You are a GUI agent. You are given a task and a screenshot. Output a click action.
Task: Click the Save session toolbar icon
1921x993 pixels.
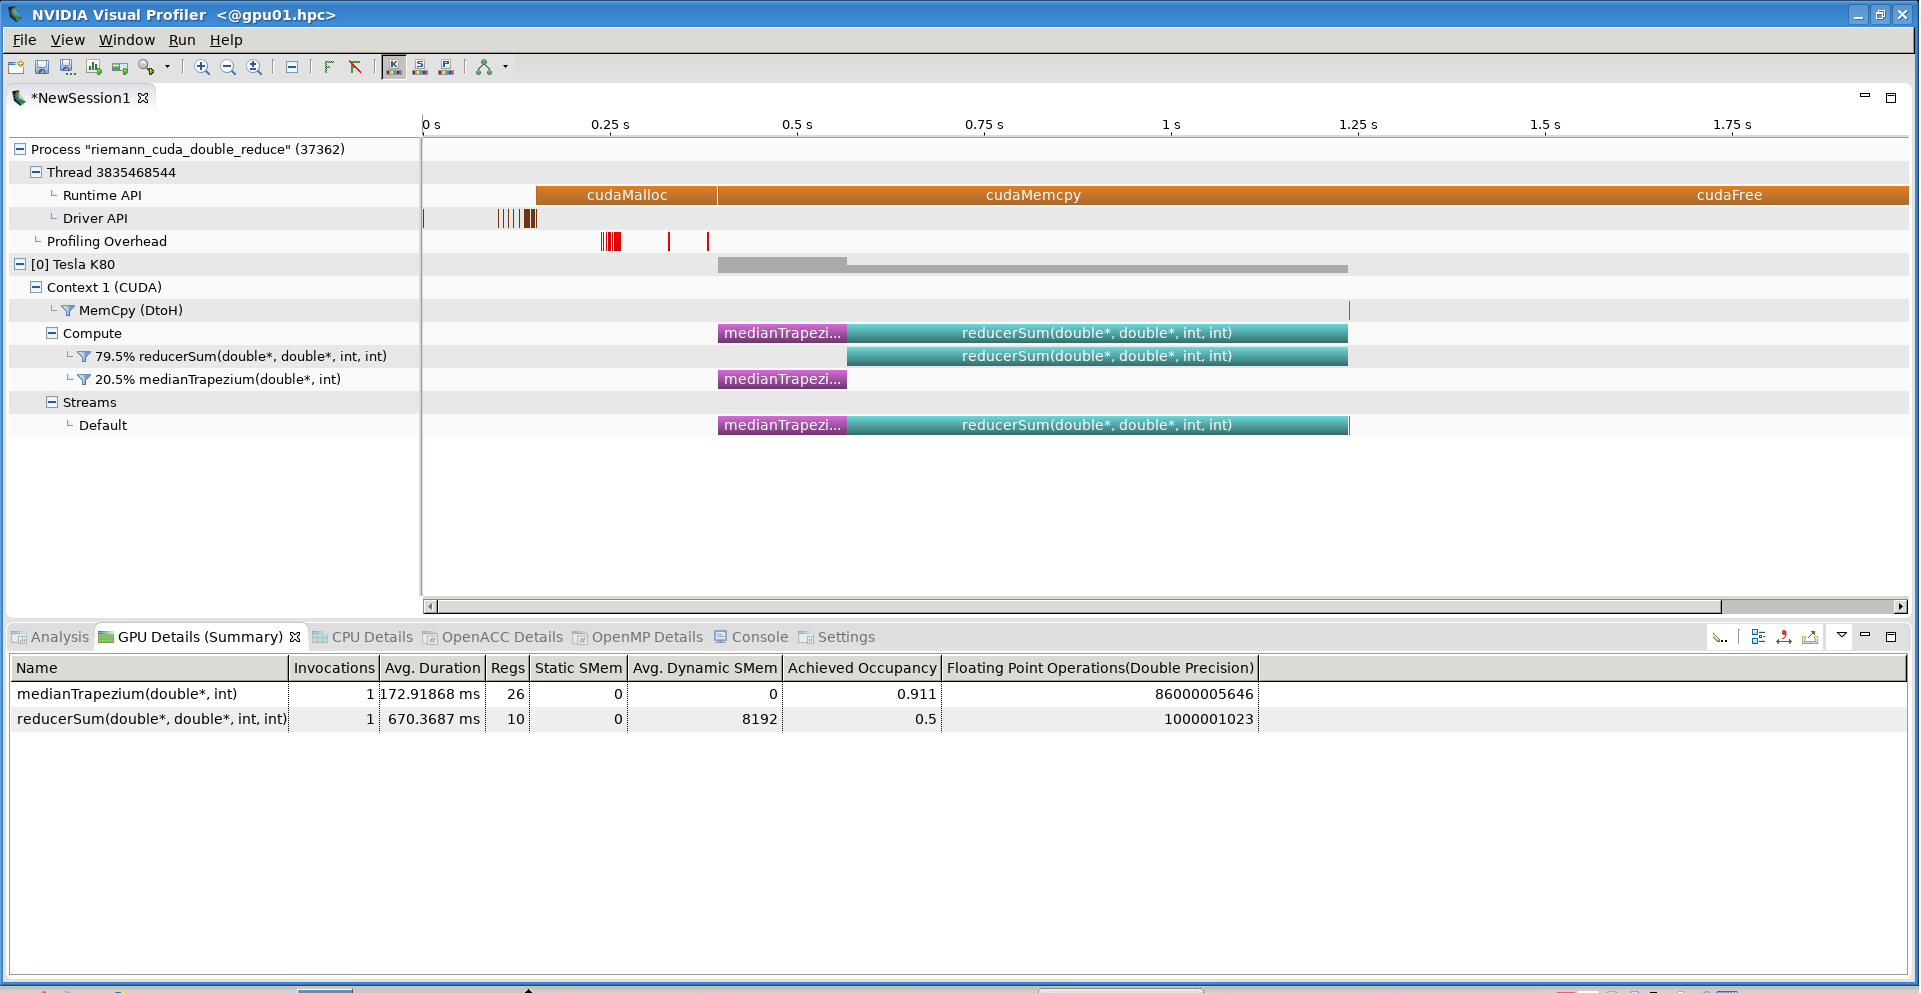(x=42, y=67)
